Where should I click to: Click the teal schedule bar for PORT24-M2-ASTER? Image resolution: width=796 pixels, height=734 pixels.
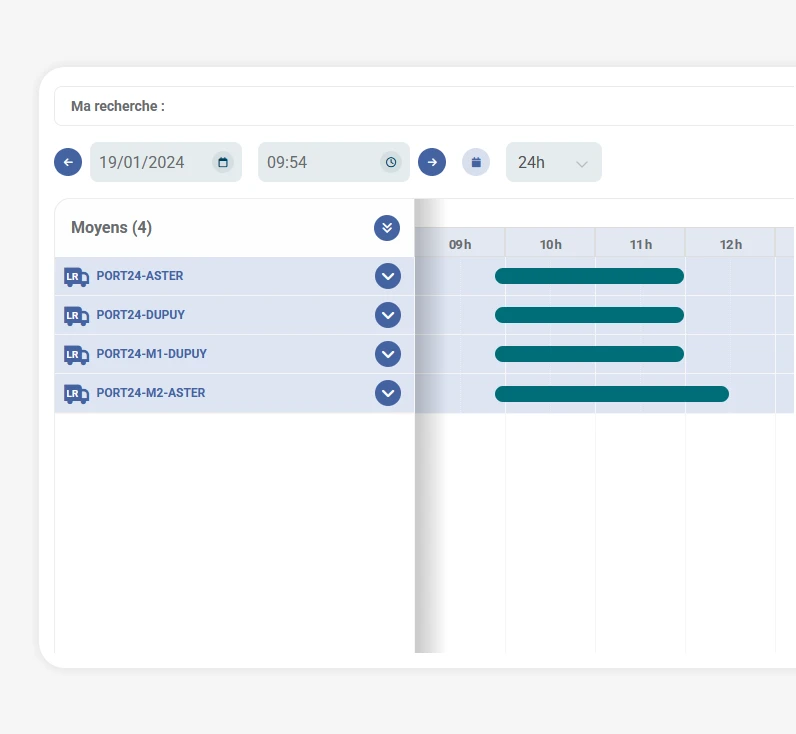pyautogui.click(x=612, y=394)
